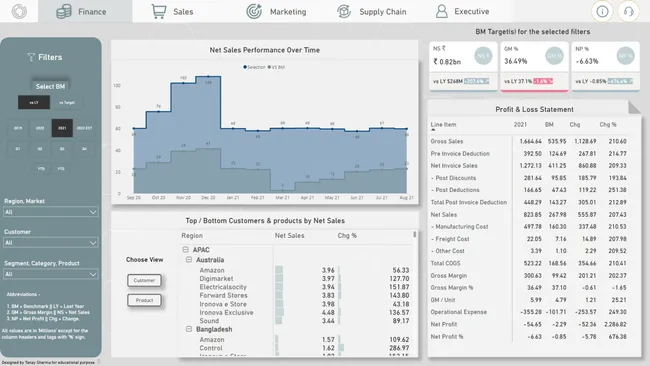Select the Operational Expense line item
This screenshot has width=650, height=366.
(x=529, y=312)
